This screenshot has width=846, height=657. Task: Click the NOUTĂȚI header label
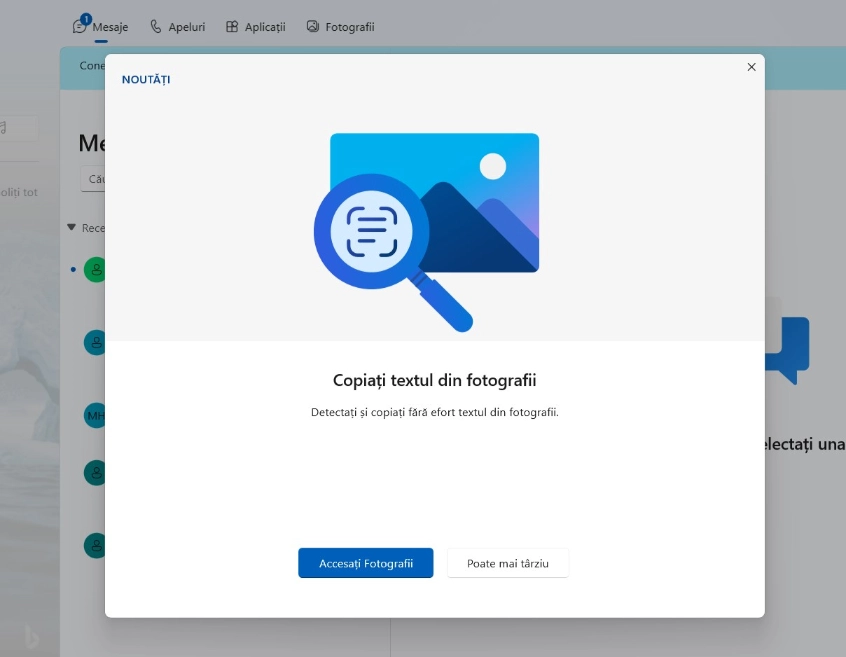click(146, 80)
